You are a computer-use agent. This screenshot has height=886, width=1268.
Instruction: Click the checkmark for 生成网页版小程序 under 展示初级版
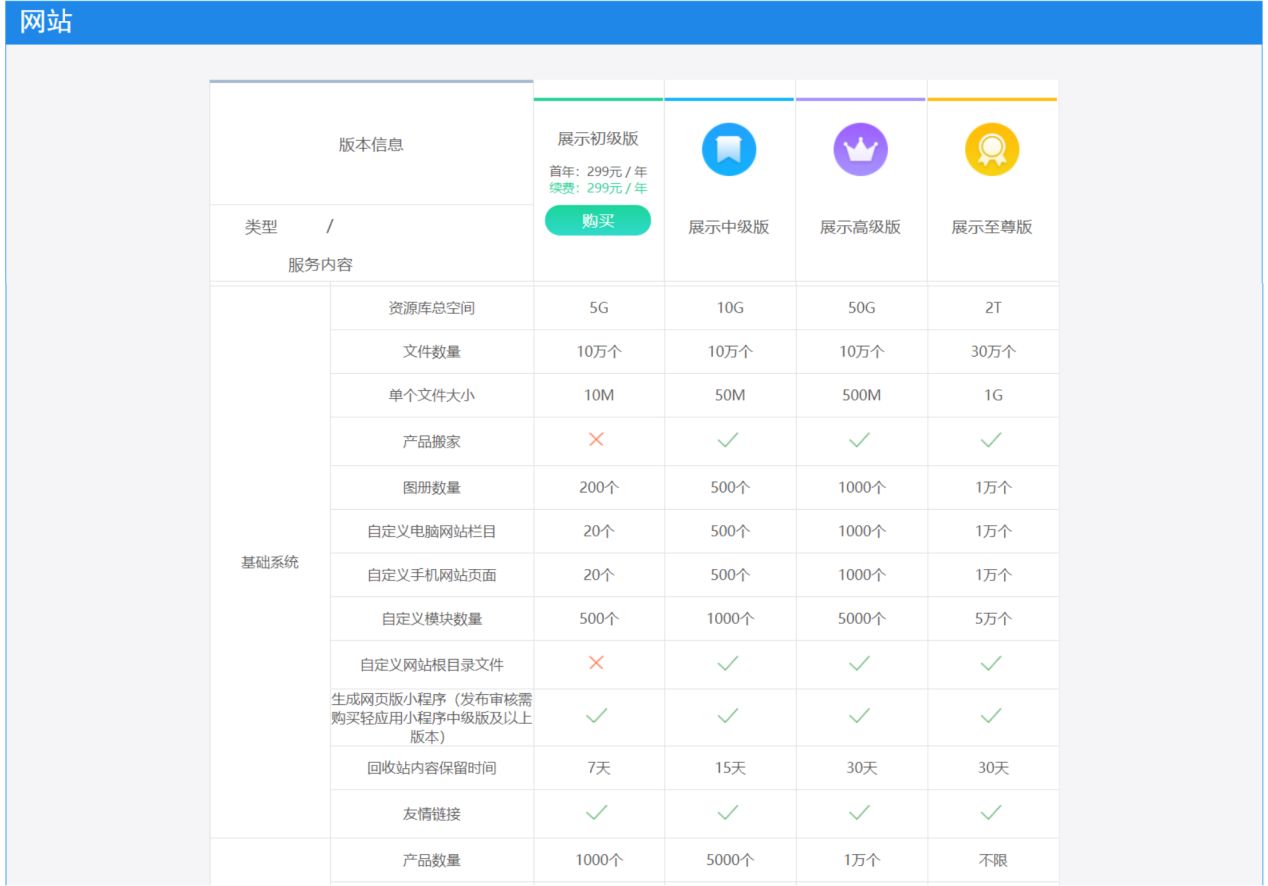597,716
